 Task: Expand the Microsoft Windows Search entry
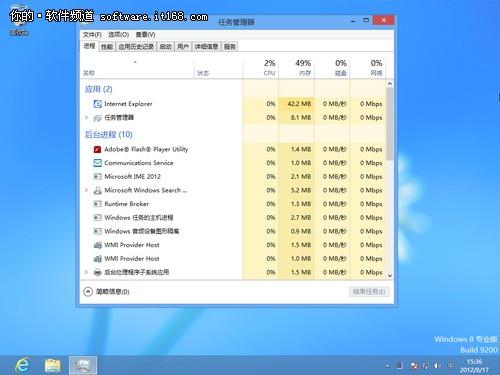click(x=86, y=190)
